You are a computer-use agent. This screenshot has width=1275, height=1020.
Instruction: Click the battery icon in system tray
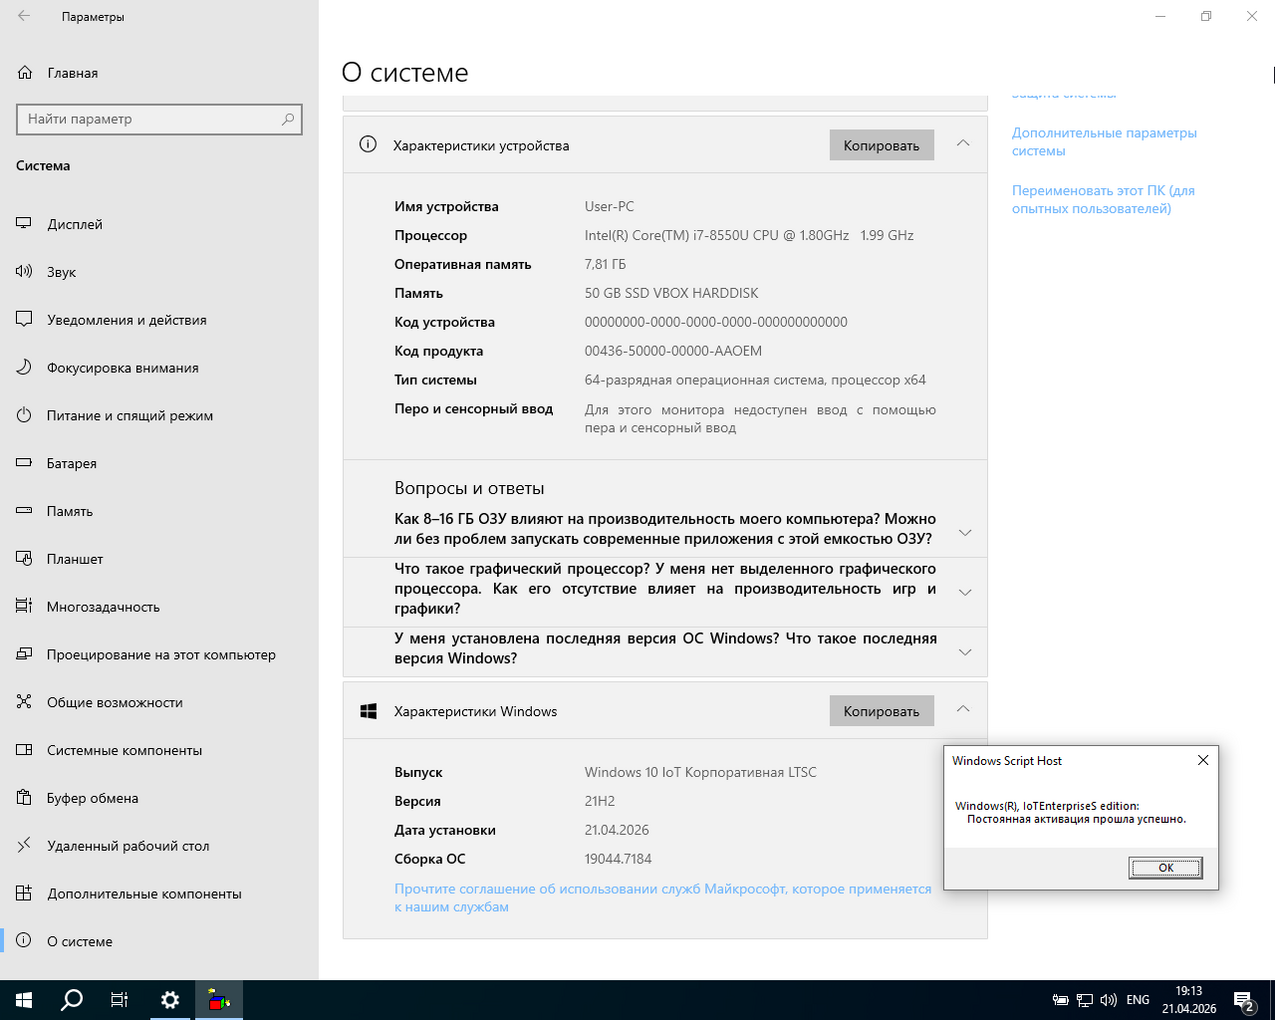click(x=1061, y=1000)
